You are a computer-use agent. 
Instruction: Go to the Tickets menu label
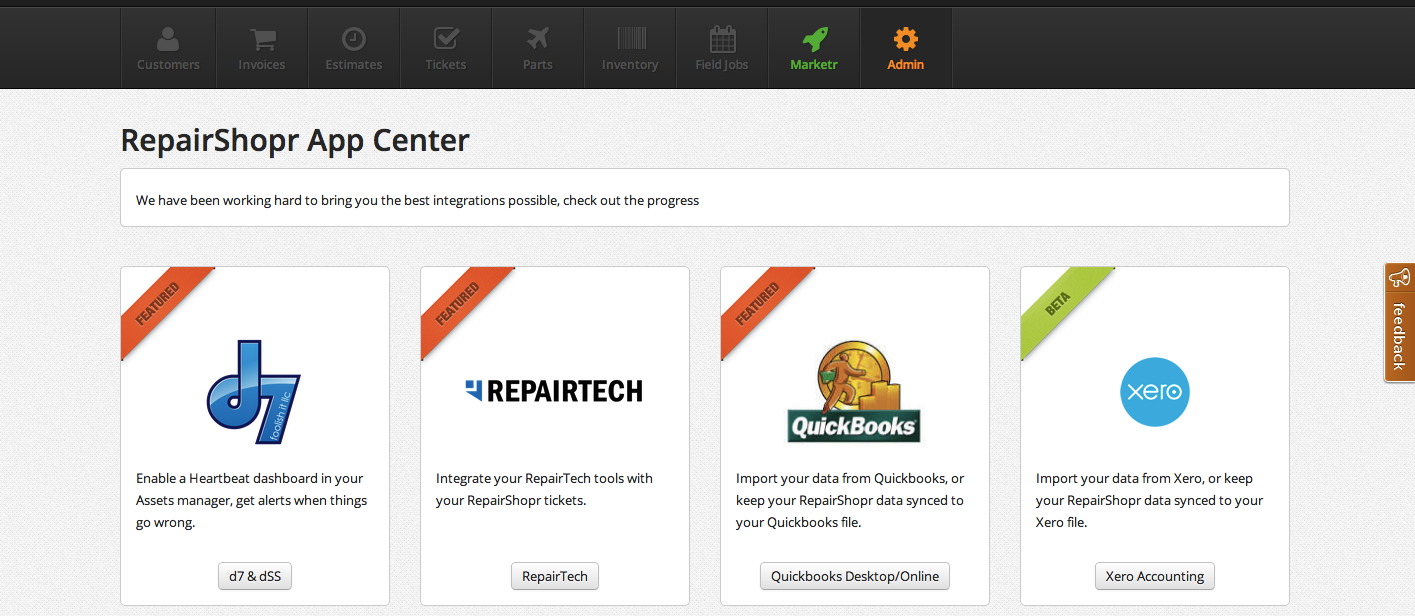[446, 65]
